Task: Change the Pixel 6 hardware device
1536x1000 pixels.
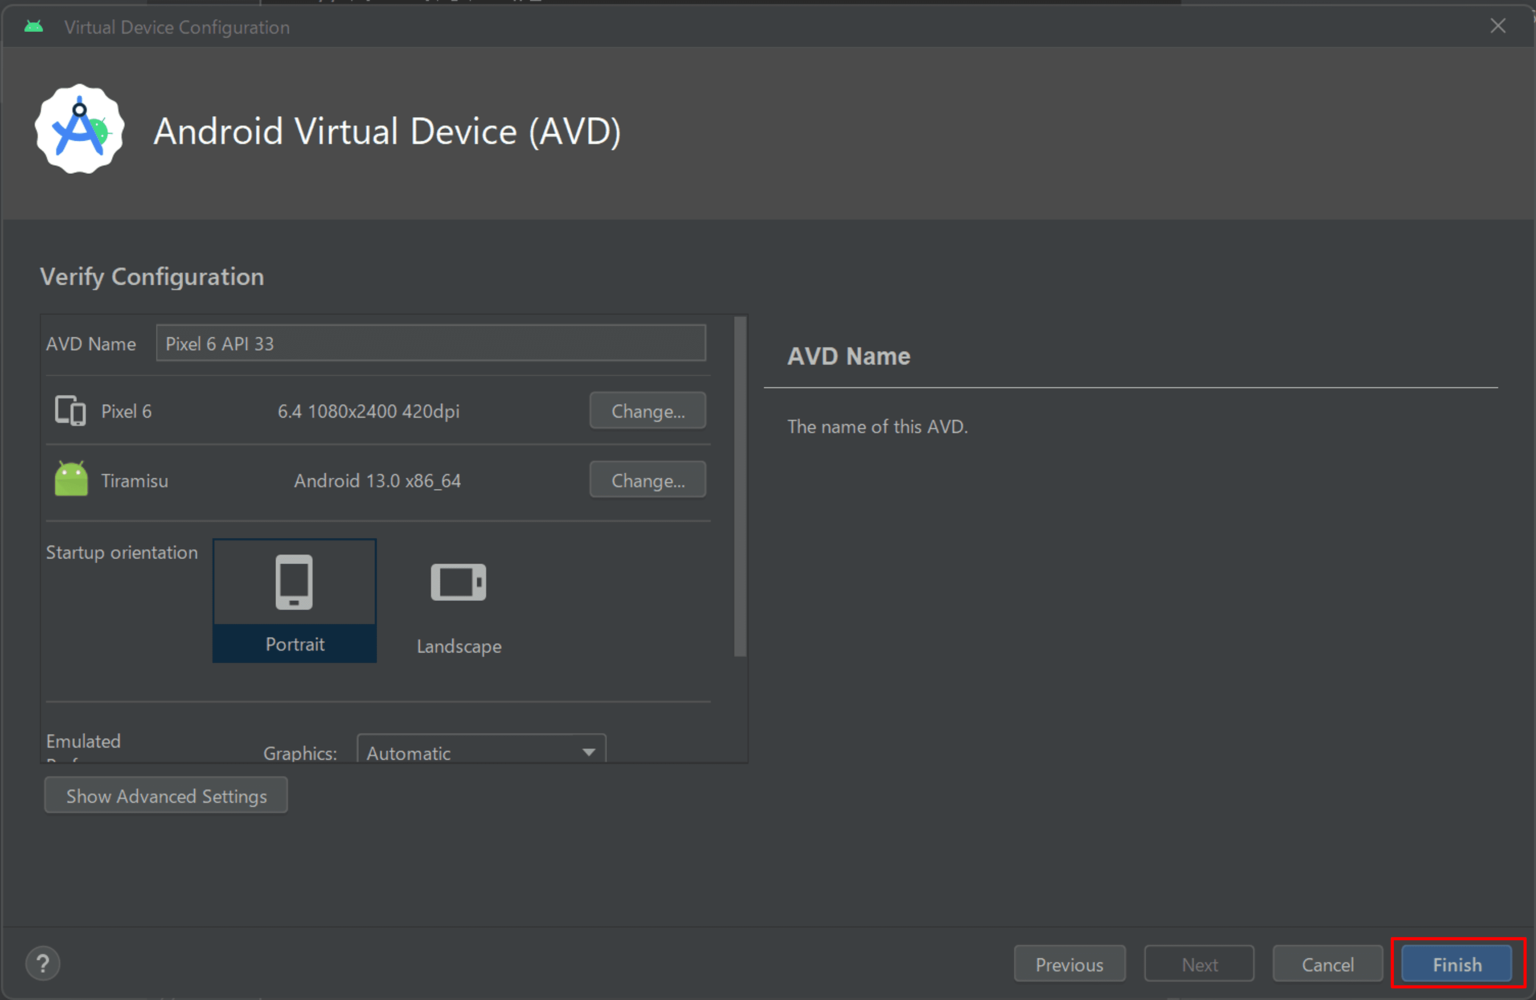Action: click(647, 411)
